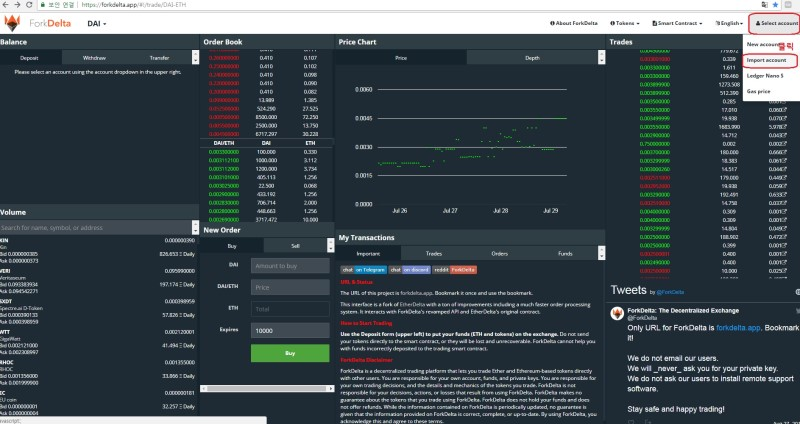The width and height of the screenshot is (800, 424).
Task: Open forkdelta.app link in the tweet
Action: point(738,328)
